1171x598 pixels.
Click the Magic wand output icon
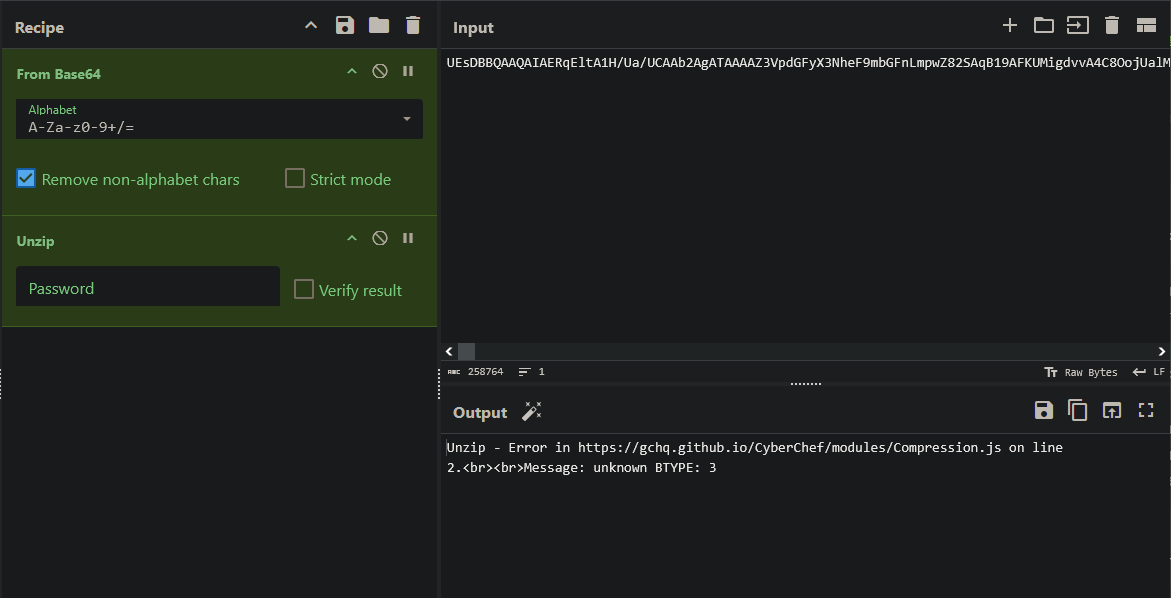532,411
